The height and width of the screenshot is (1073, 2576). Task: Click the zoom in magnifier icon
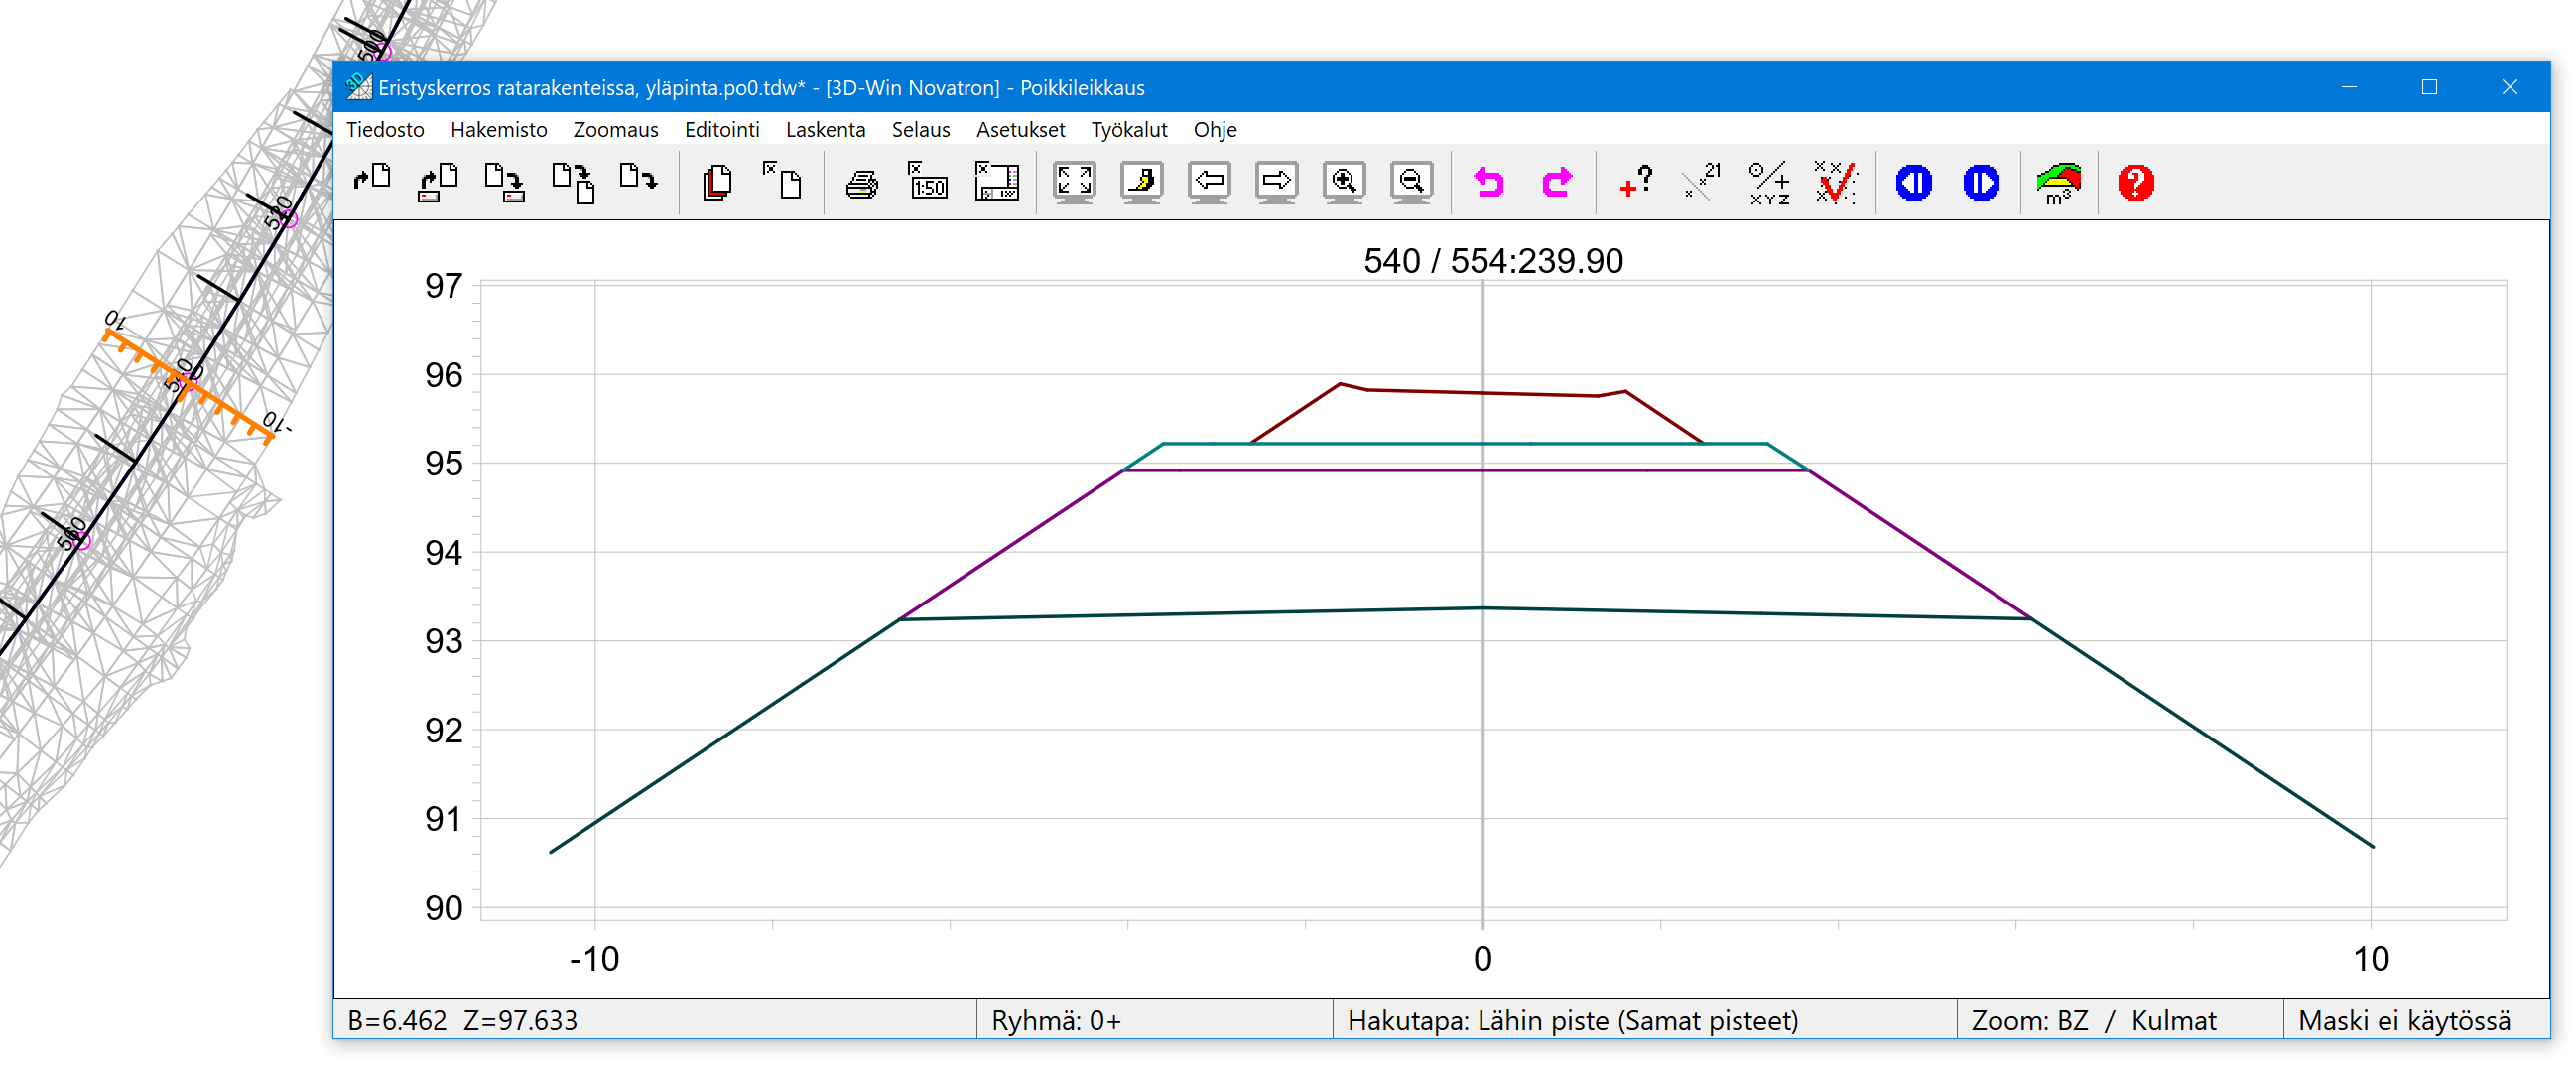pyautogui.click(x=1343, y=183)
